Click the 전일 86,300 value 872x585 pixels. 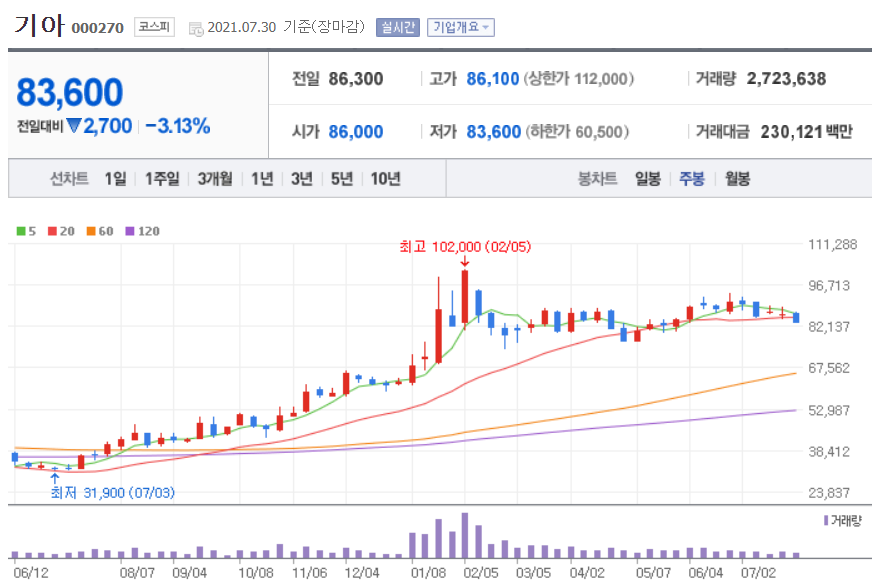(355, 79)
